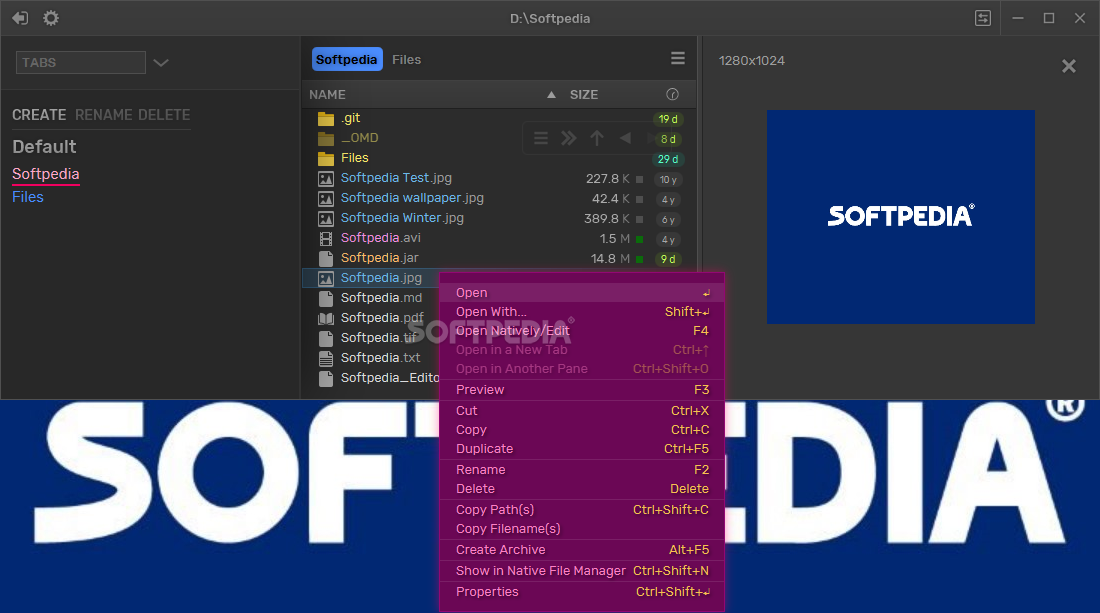1100x613 pixels.
Task: Click DELETE in the tabs panel
Action: click(x=164, y=115)
